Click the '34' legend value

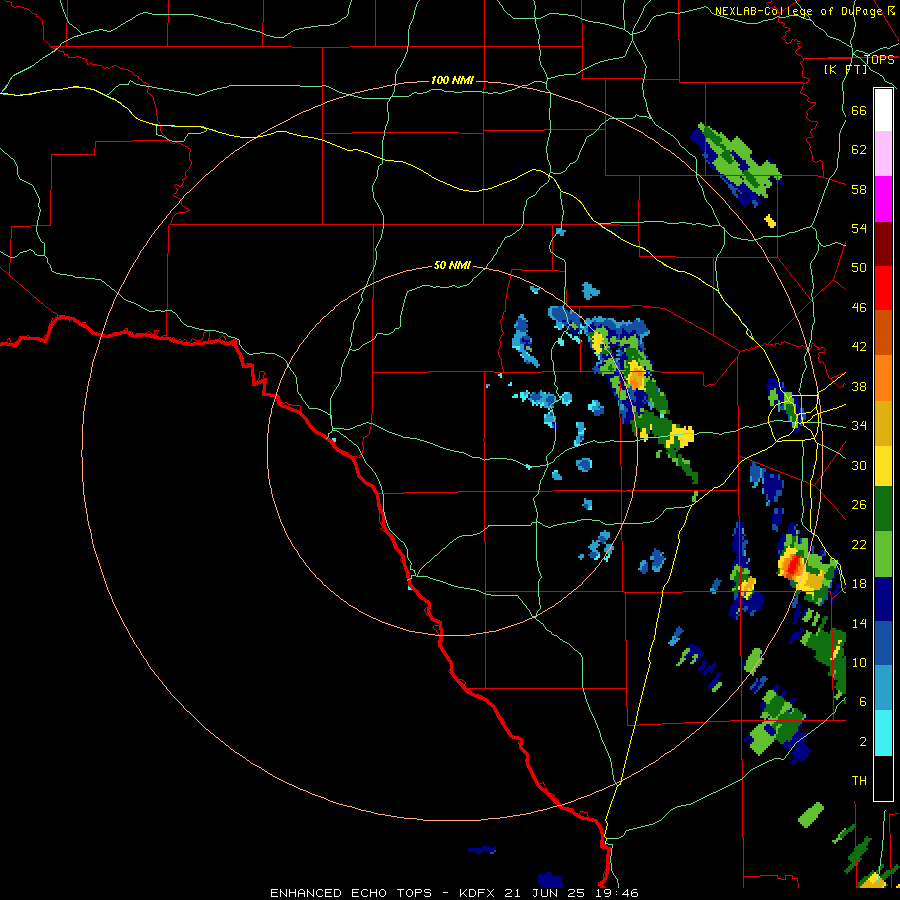click(859, 426)
